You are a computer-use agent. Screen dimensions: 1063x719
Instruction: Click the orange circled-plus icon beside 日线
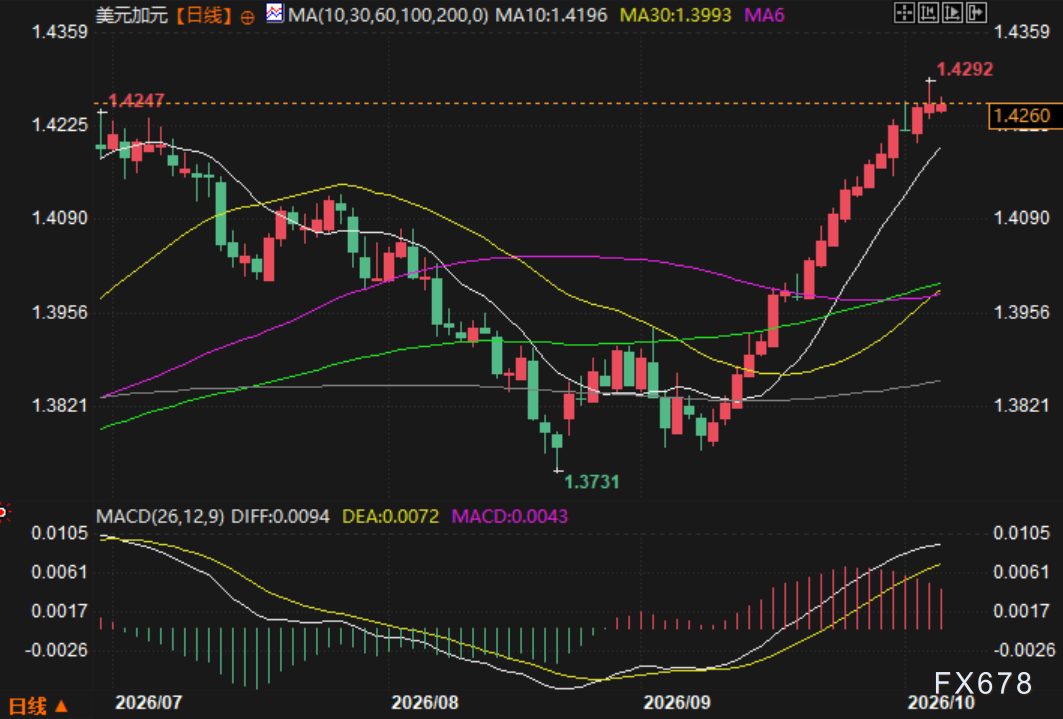(x=247, y=17)
